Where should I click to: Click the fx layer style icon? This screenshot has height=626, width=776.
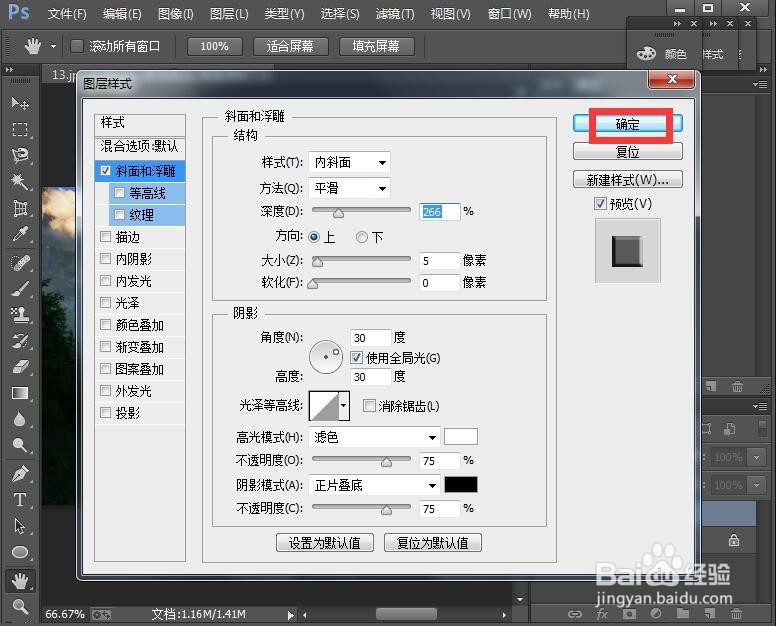[602, 614]
